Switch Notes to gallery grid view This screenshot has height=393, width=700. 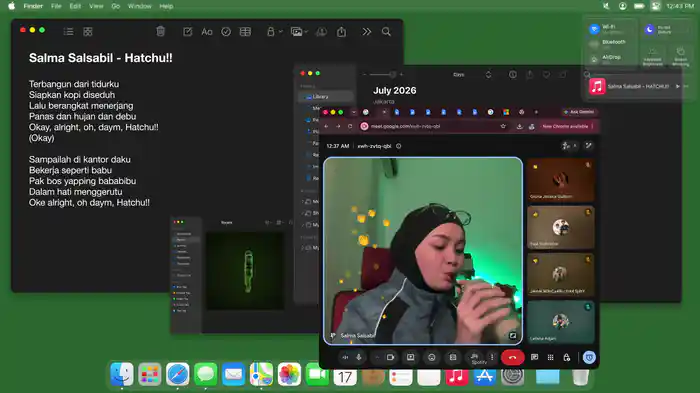[x=88, y=32]
